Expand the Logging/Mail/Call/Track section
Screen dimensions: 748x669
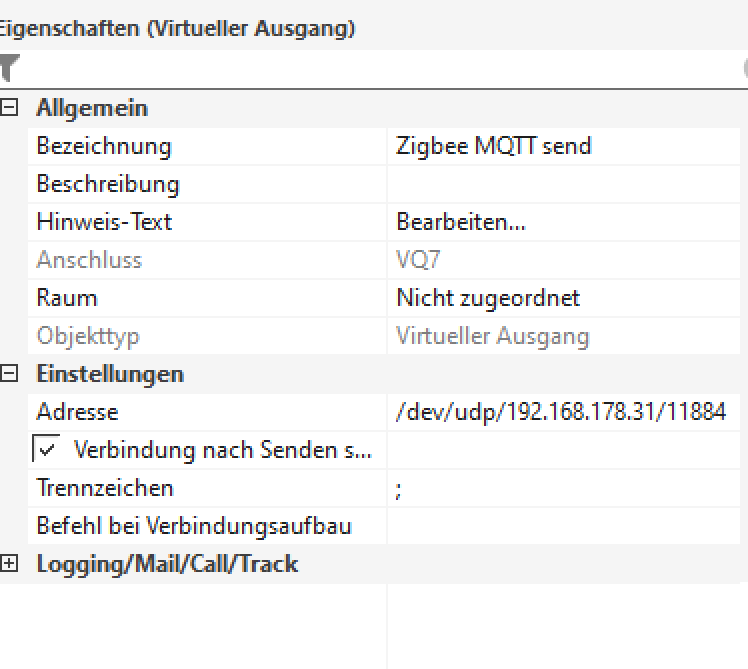(10, 564)
